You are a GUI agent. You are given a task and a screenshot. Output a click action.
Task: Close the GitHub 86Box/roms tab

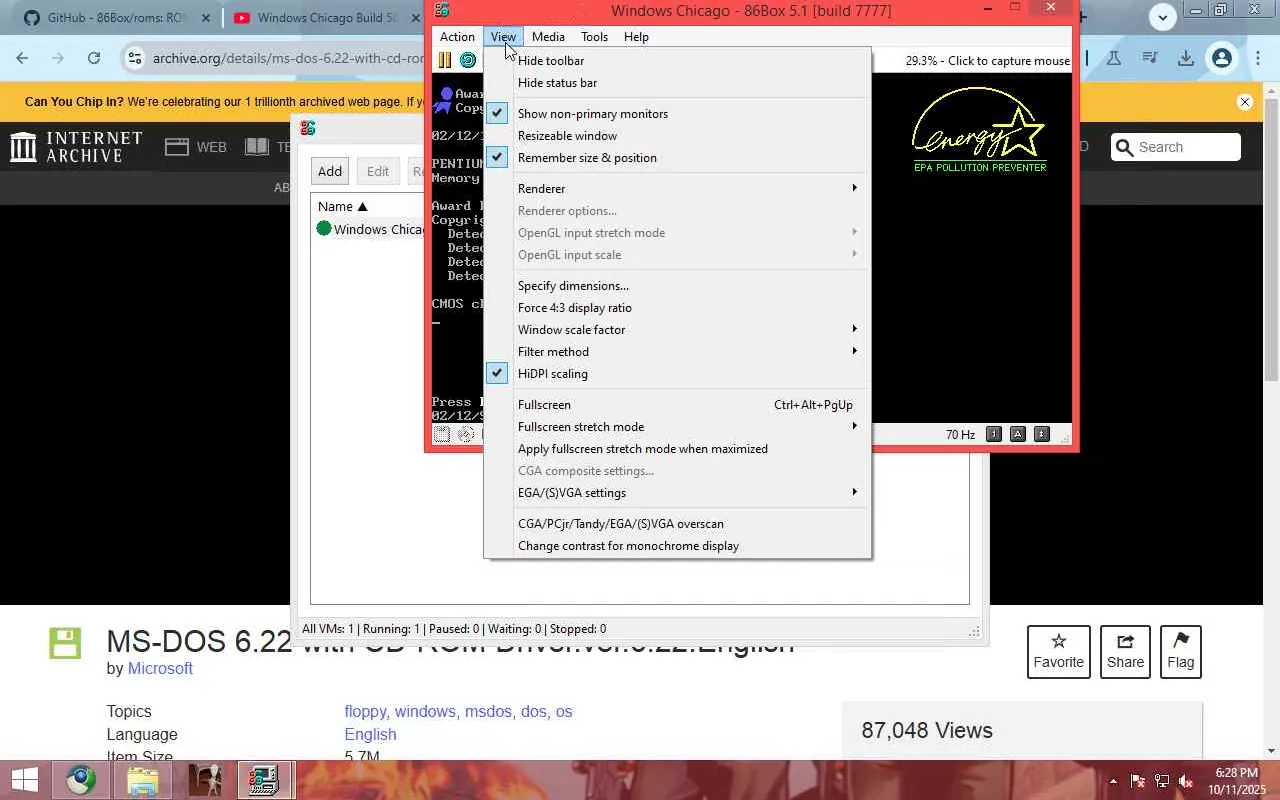[x=205, y=18]
